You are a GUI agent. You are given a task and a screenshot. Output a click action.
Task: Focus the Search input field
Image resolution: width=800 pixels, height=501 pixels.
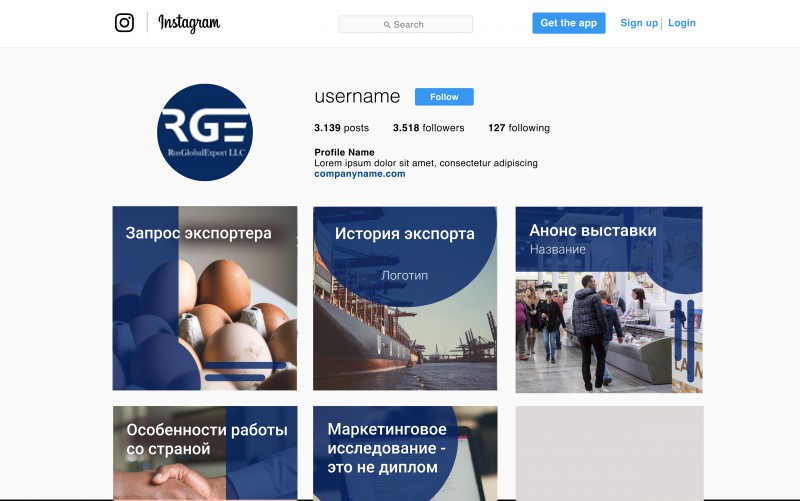tap(406, 24)
